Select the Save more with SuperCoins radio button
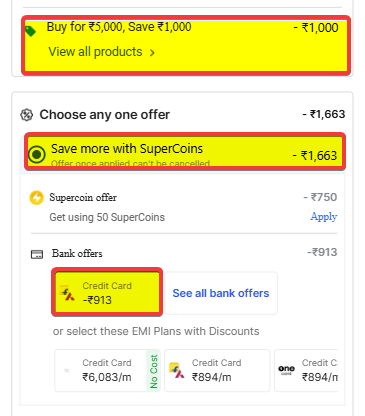 pos(37,155)
